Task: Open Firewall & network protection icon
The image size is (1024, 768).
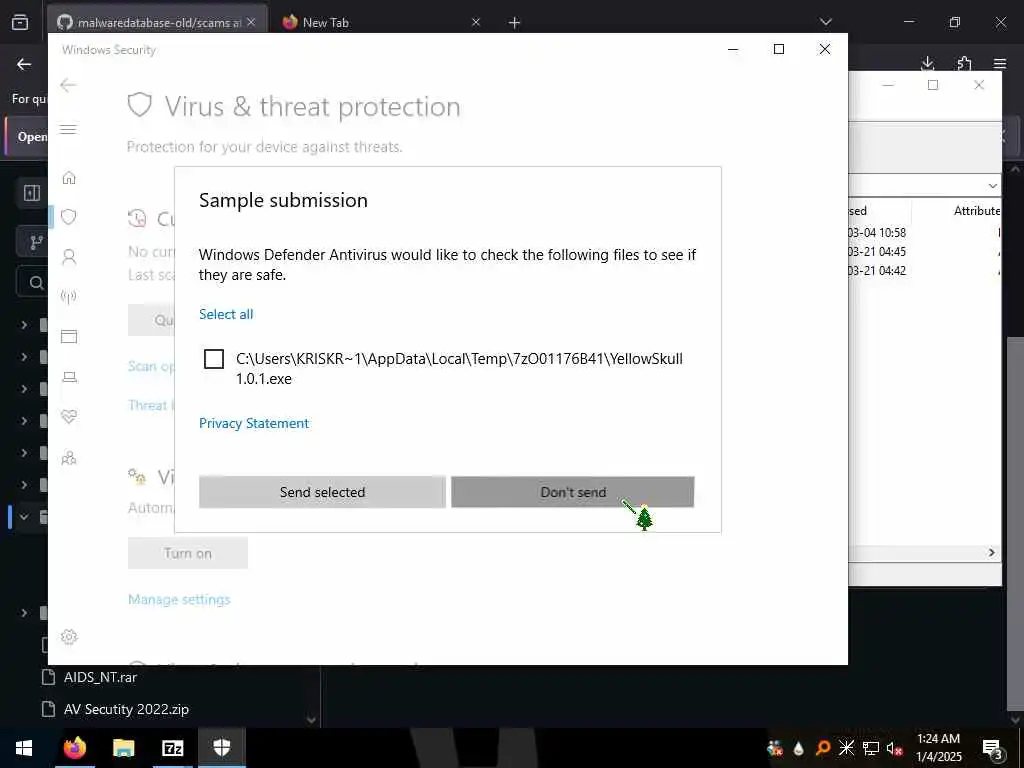Action: [69, 296]
